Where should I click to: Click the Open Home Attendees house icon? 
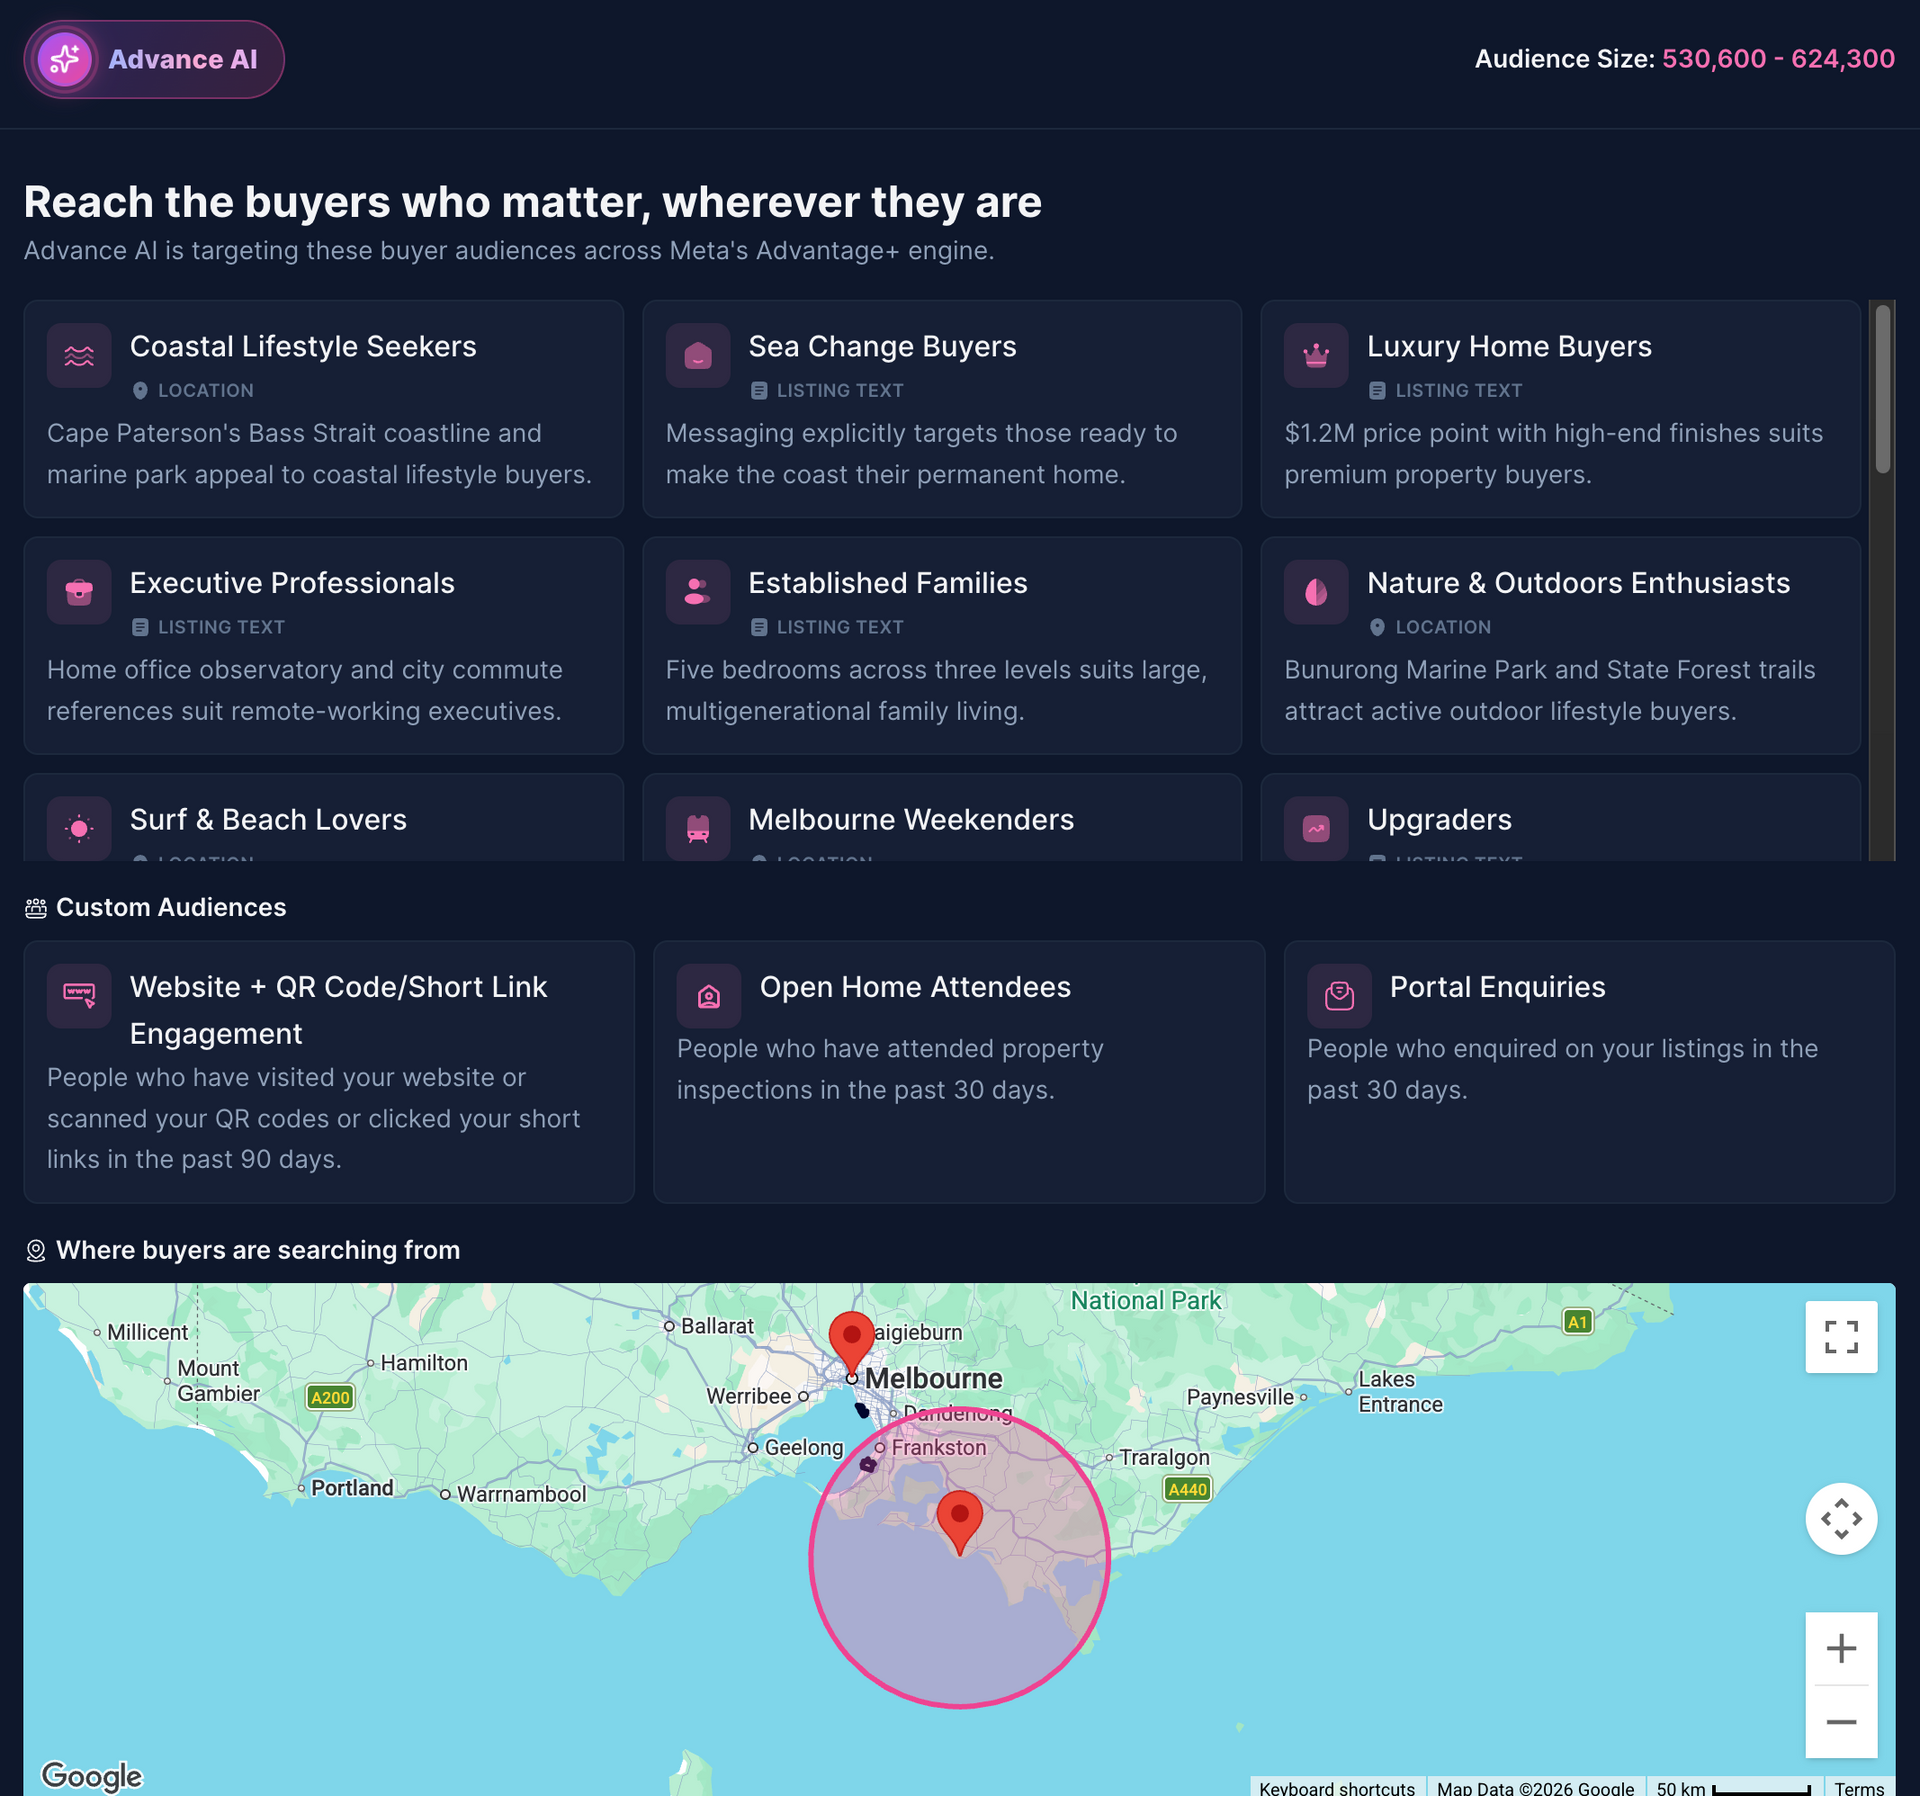[709, 996]
